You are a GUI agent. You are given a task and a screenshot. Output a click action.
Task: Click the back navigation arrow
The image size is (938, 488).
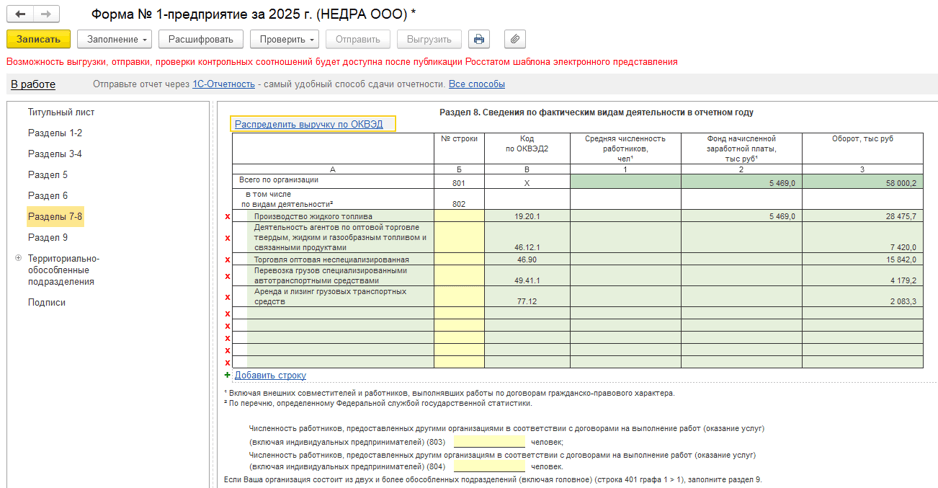(20, 15)
